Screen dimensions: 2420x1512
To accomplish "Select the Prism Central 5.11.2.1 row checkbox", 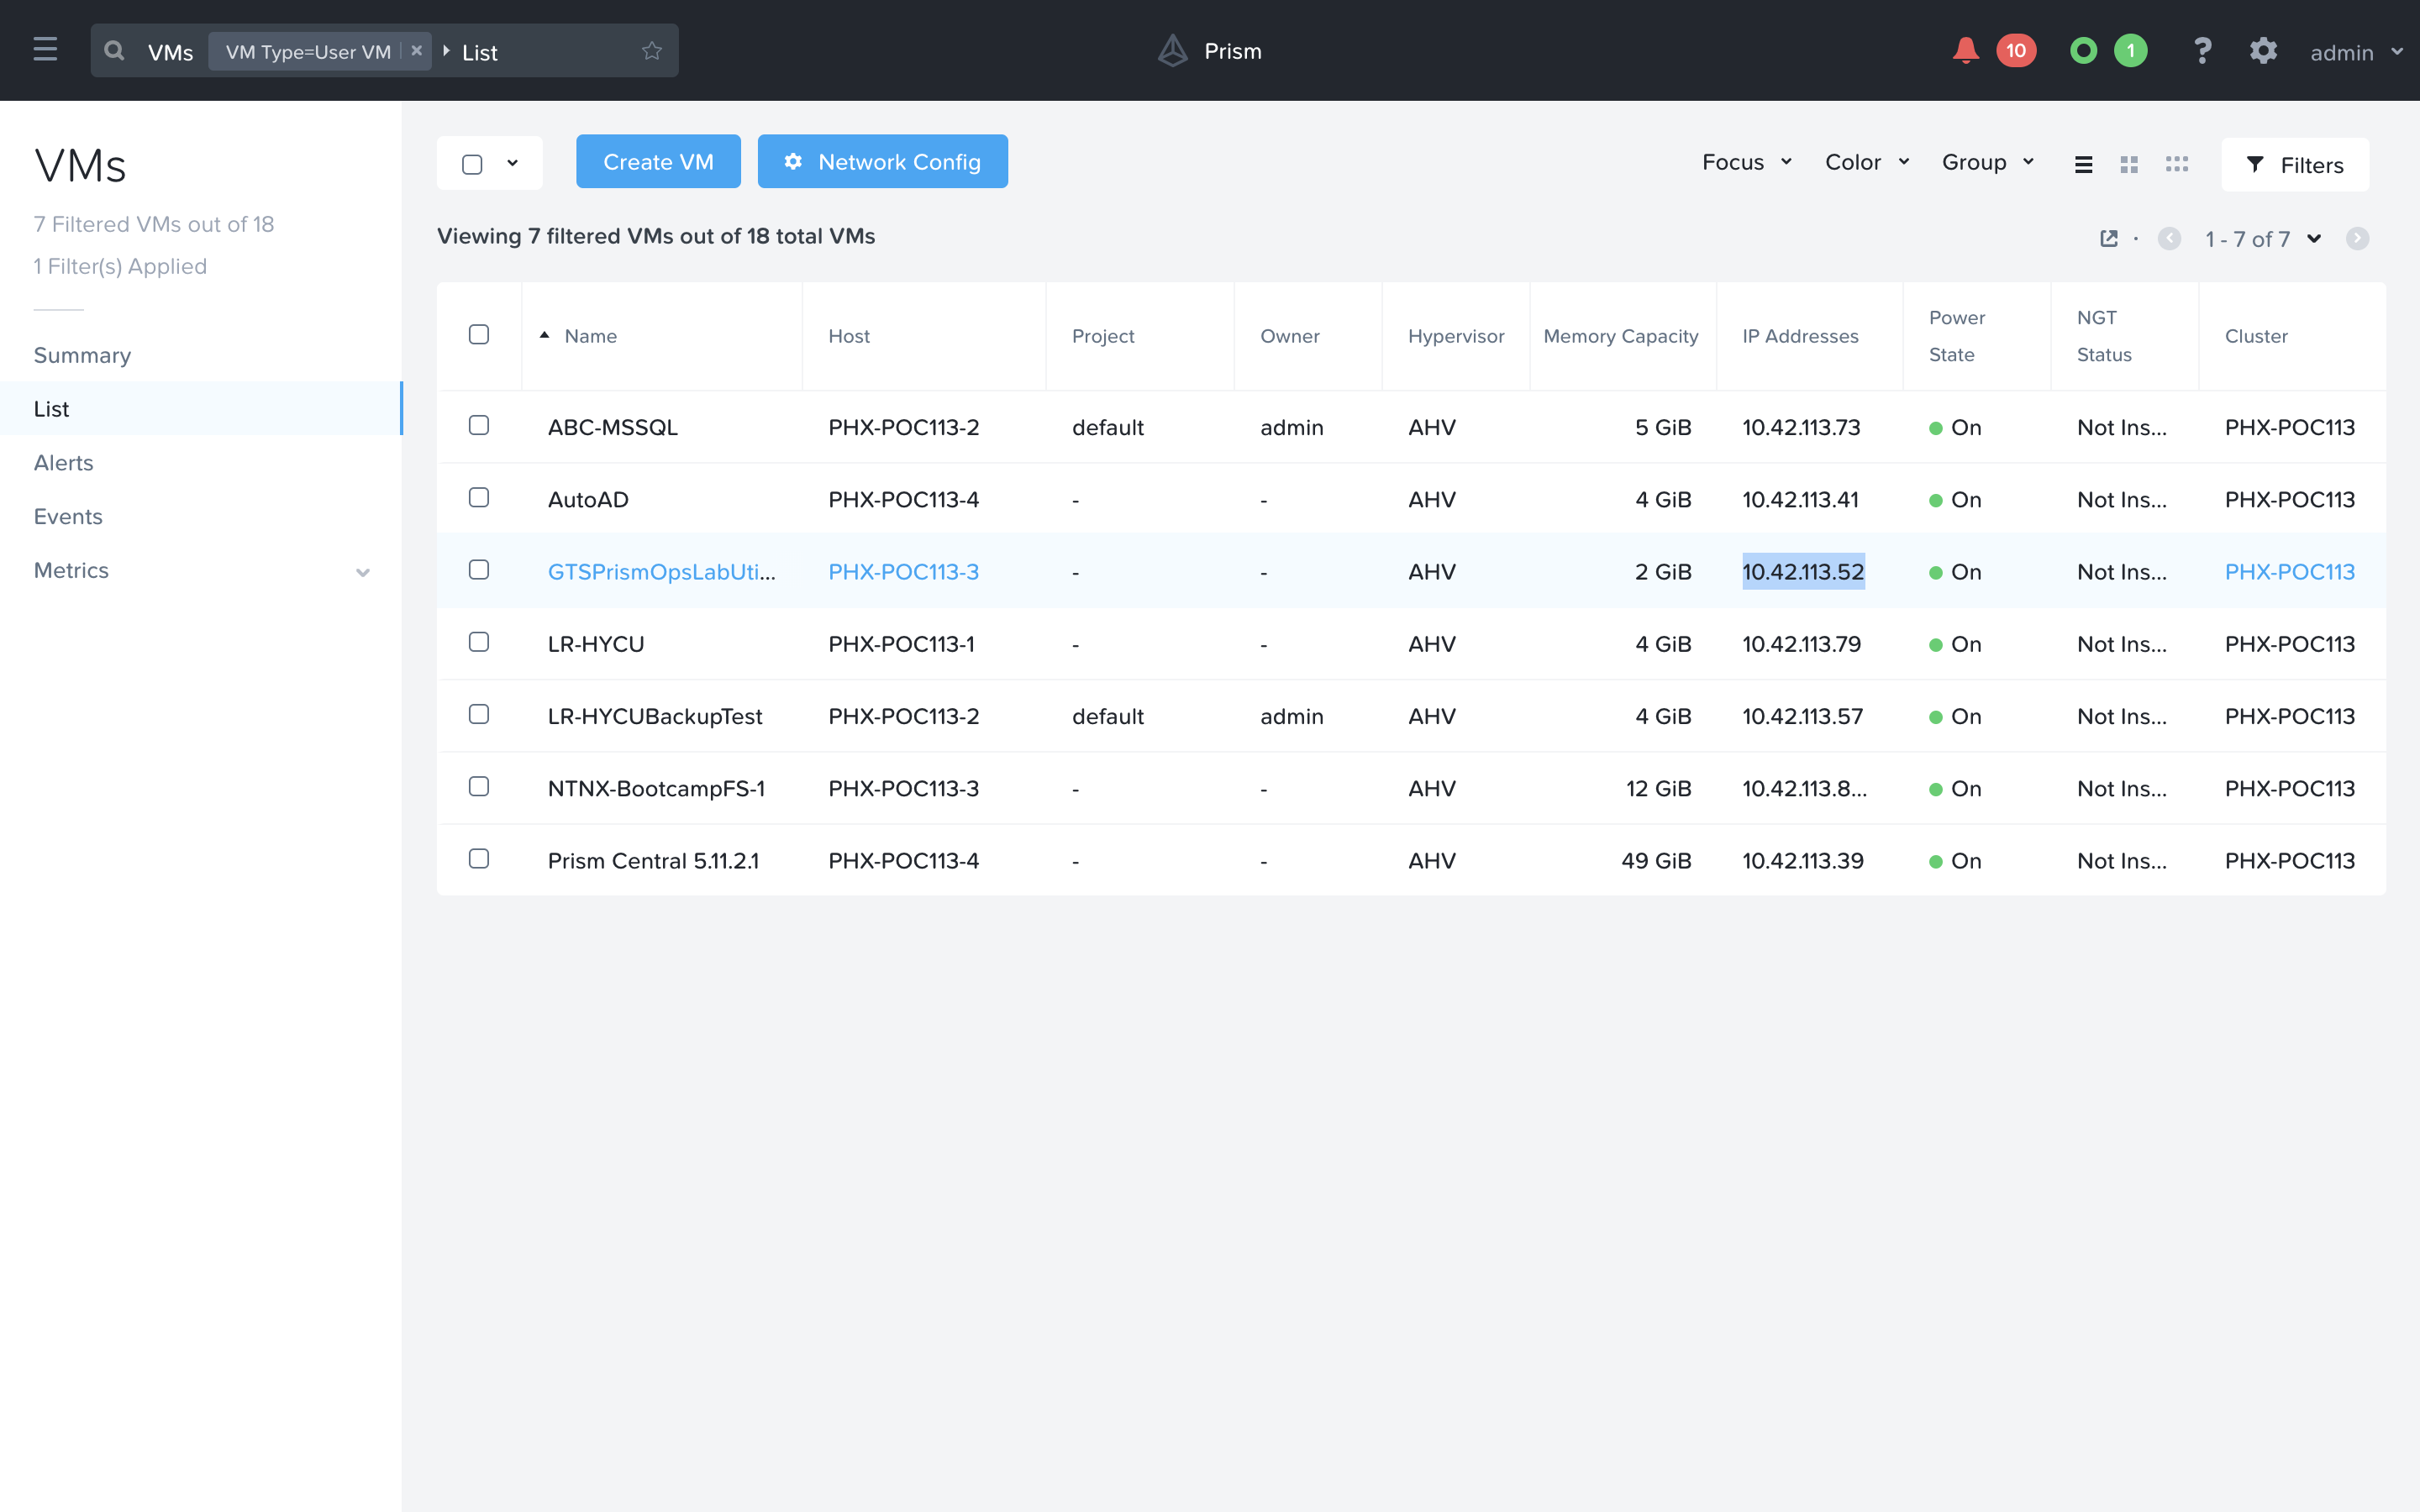I will [479, 858].
